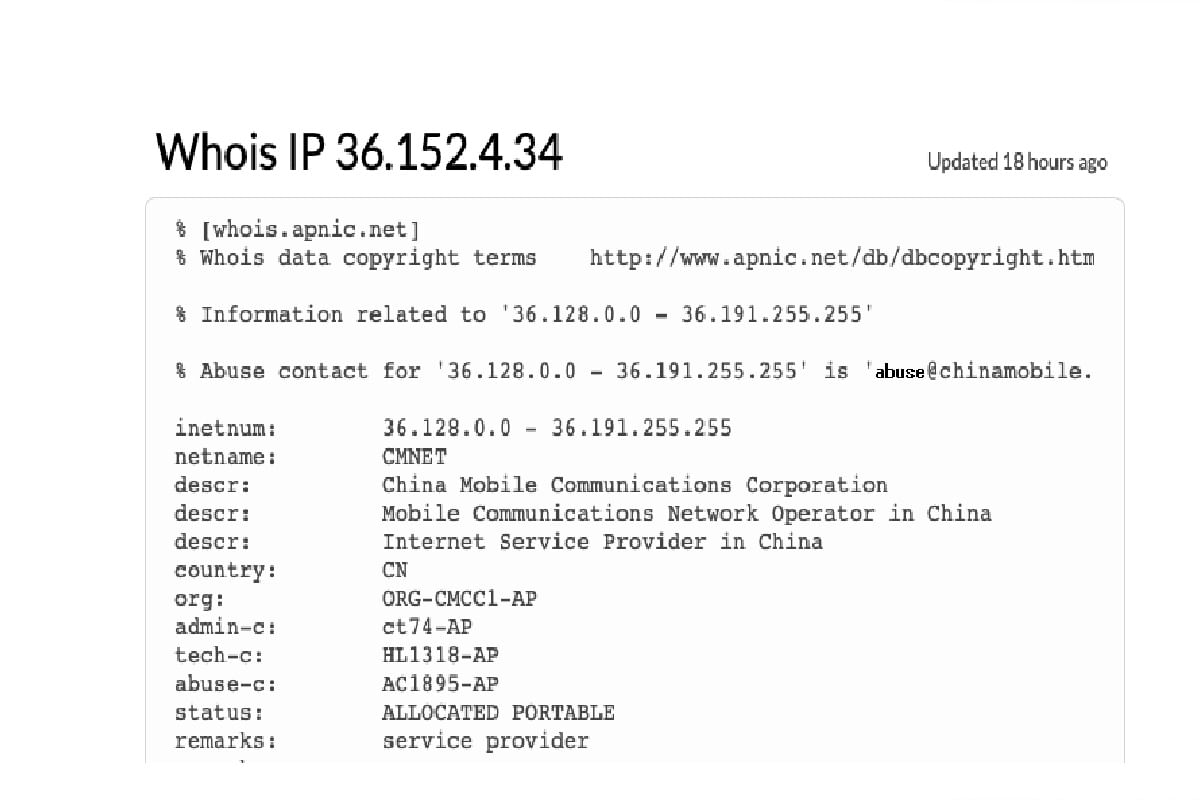Click the service provider remarks value
1200x800 pixels.
[x=485, y=741]
